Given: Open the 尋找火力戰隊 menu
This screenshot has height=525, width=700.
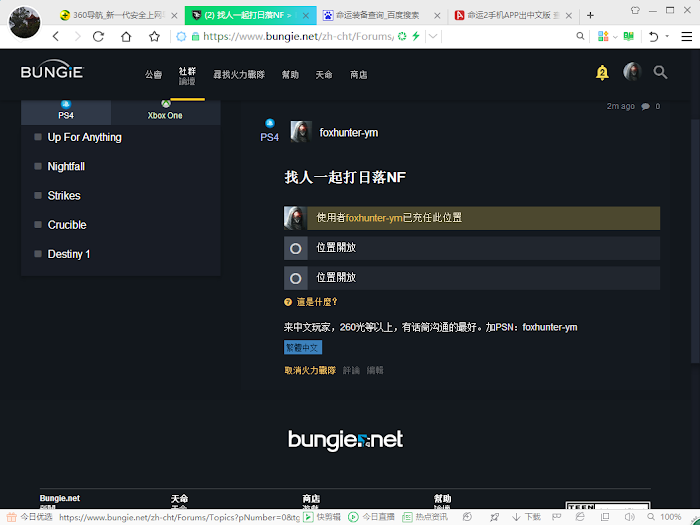Looking at the screenshot, I should [239, 75].
